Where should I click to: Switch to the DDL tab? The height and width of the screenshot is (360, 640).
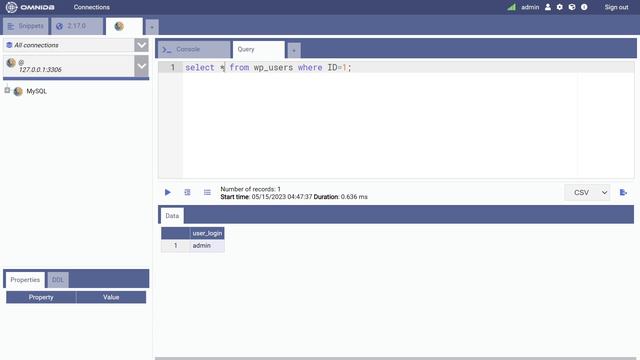pos(58,280)
